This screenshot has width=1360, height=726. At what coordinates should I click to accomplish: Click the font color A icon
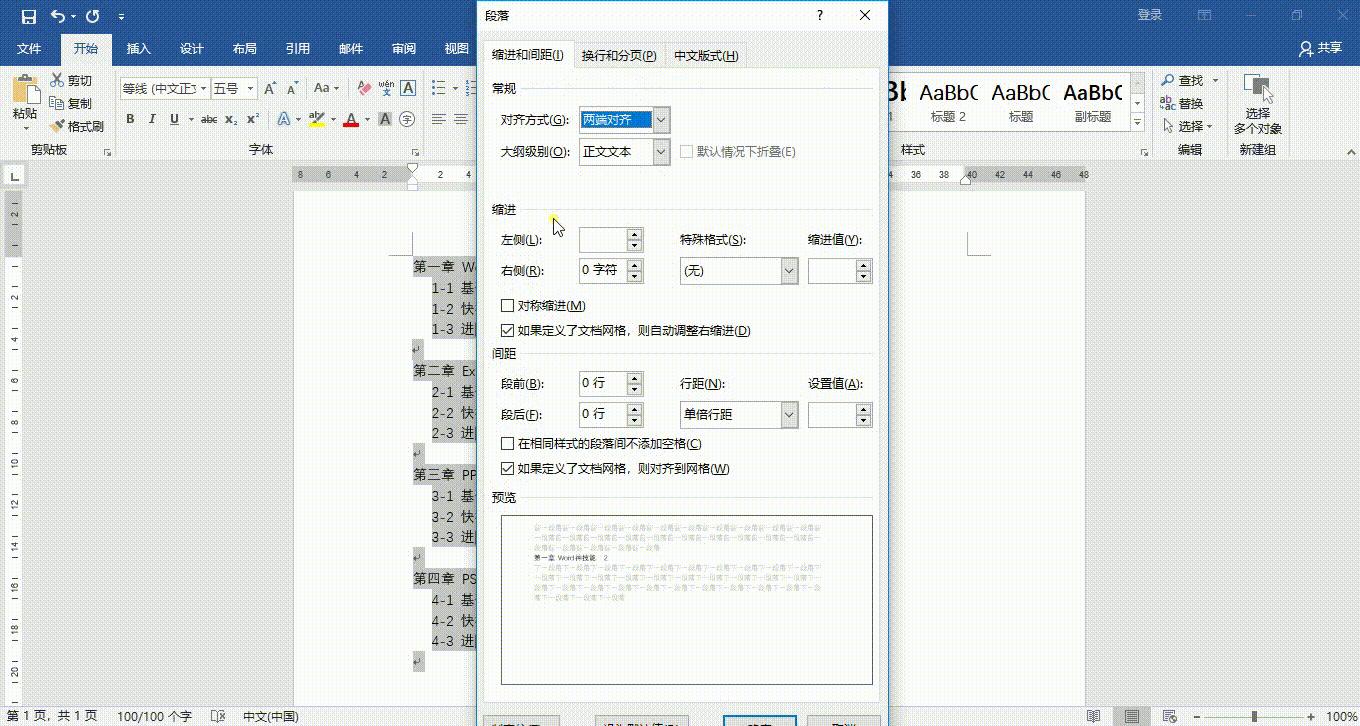tap(352, 119)
